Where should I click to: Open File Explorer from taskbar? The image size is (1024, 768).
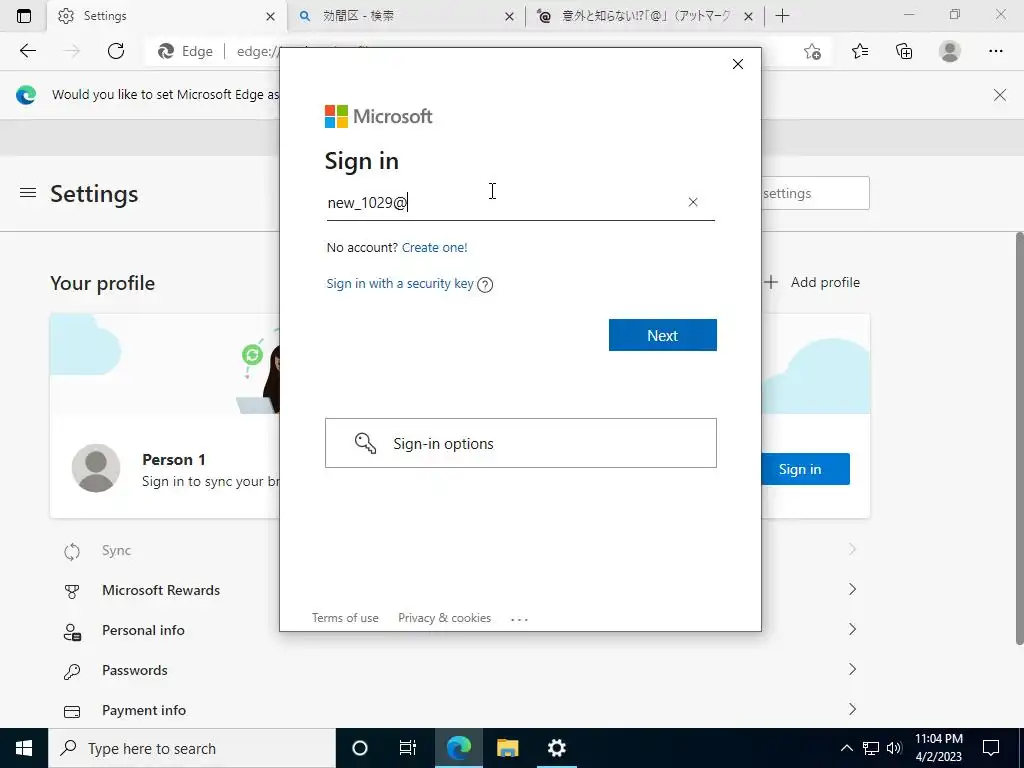[507, 748]
